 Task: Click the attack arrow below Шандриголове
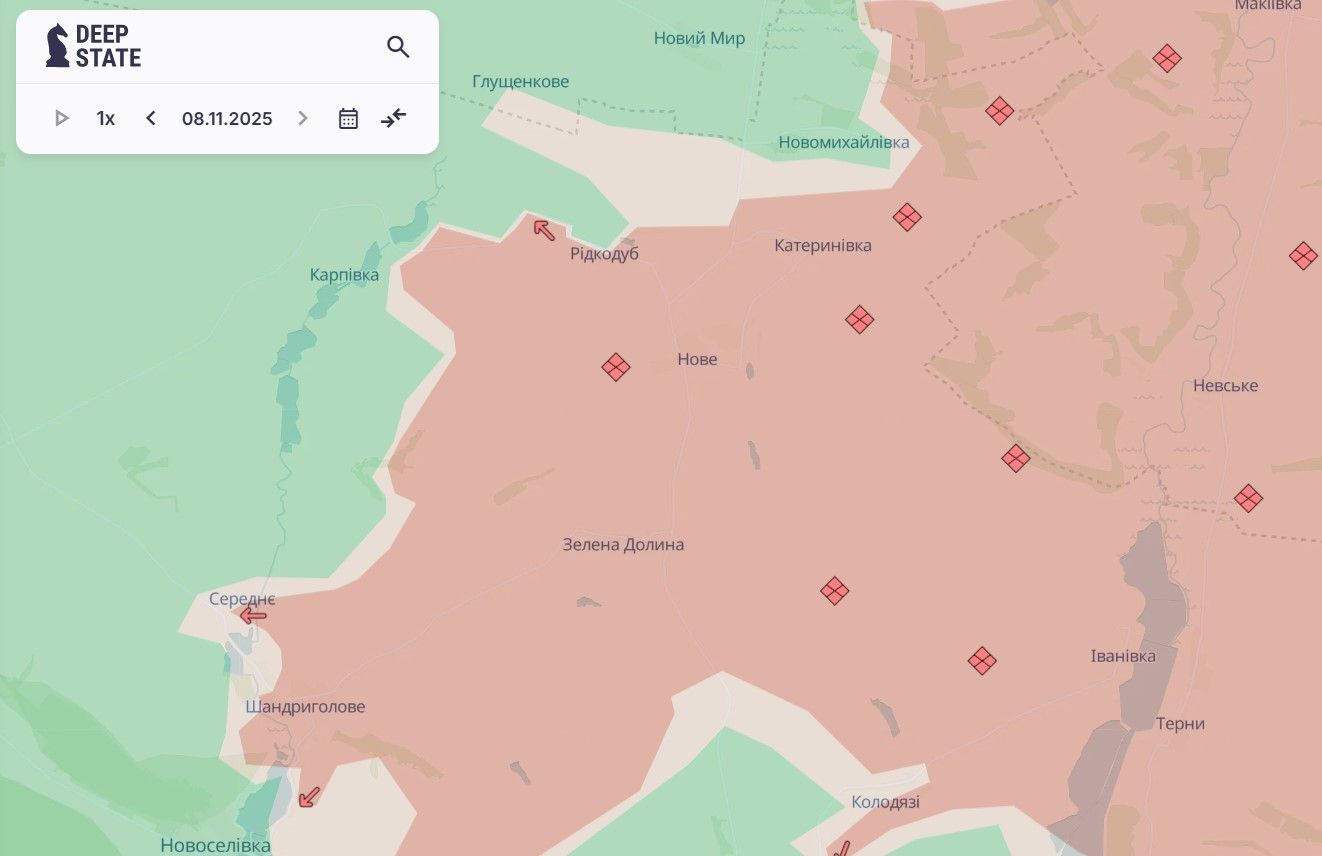309,797
